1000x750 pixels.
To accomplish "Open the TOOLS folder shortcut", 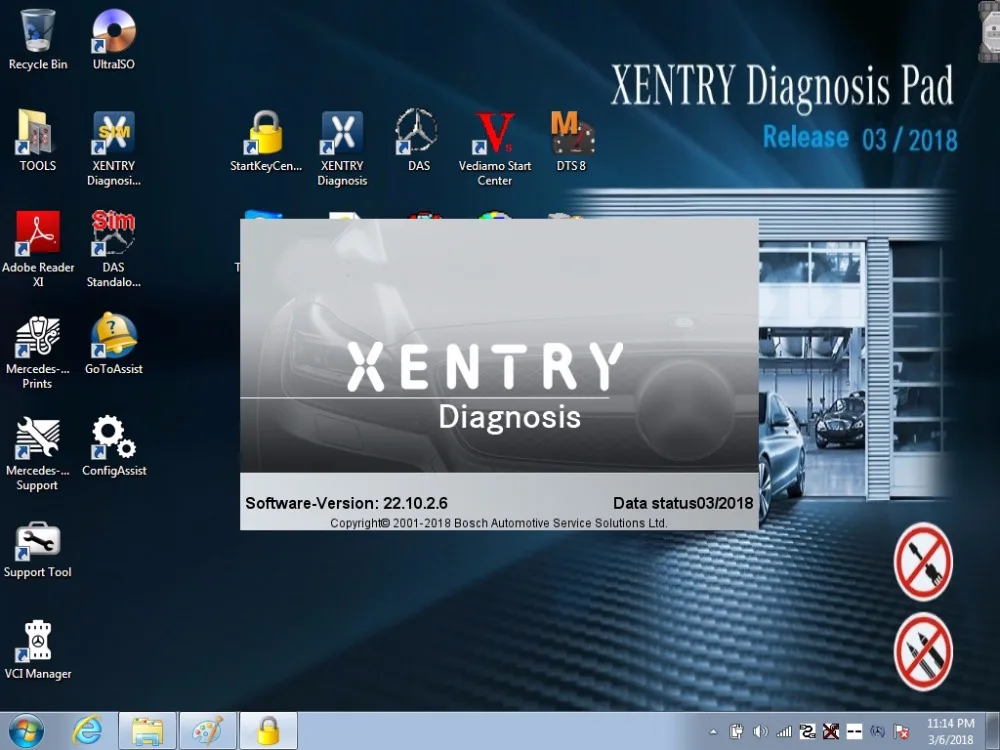I will (x=38, y=141).
